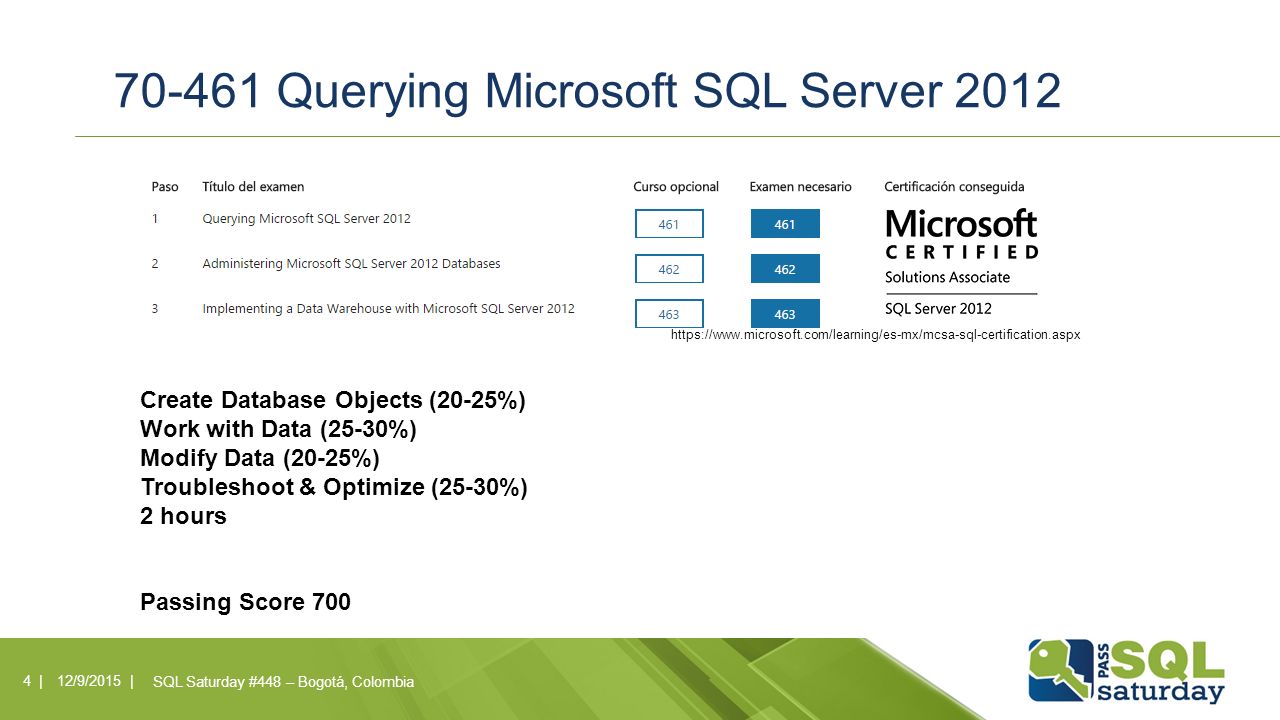Screen dimensions: 1280x720
Task: Click the Microsoft Certified Solutions Associate logo
Action: point(961,263)
